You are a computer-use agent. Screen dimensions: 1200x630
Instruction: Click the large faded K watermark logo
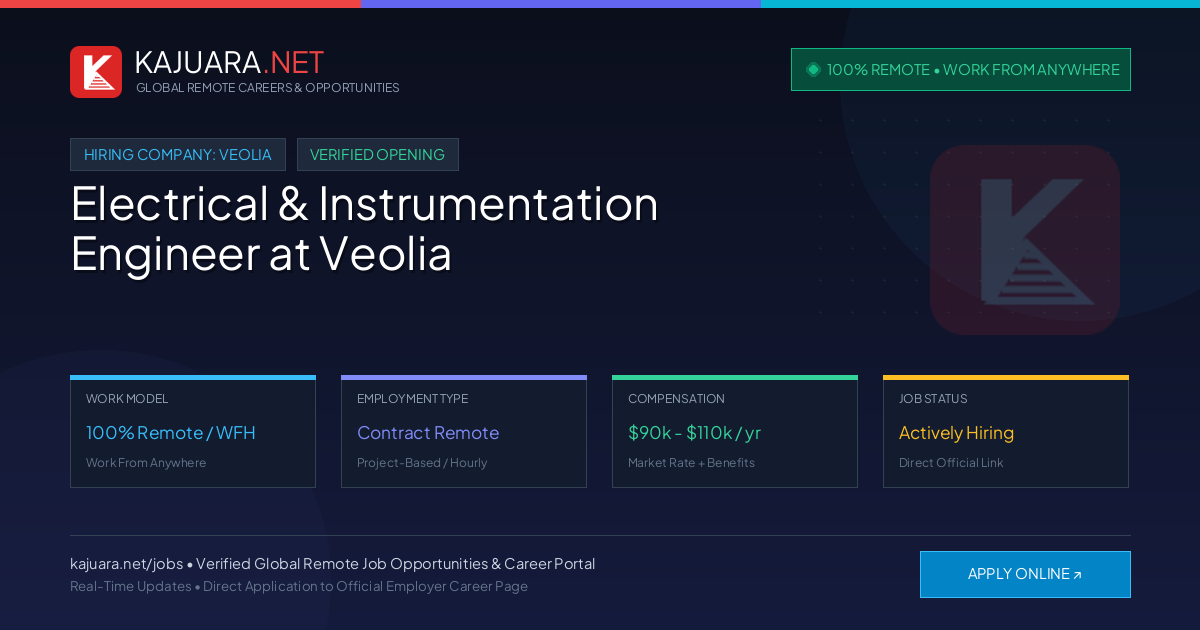tap(1025, 240)
